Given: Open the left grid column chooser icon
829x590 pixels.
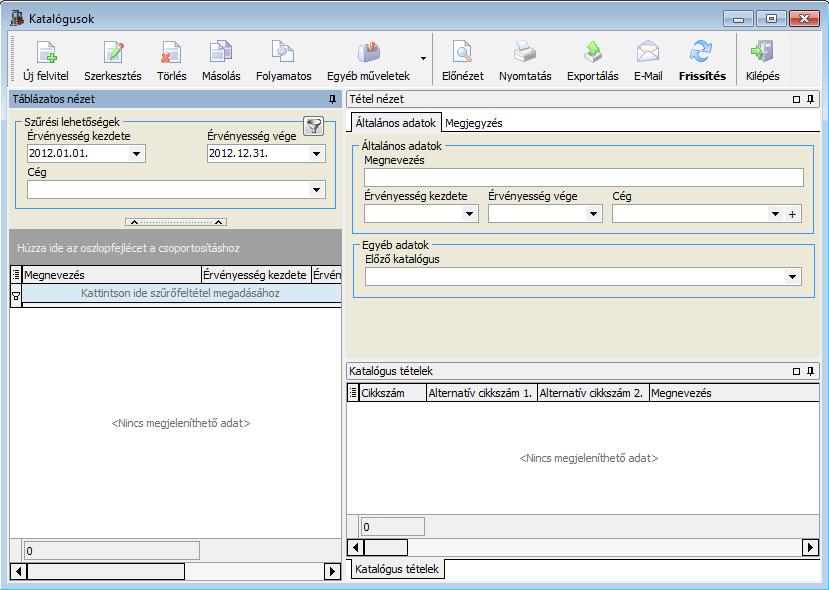Looking at the screenshot, I should 16,274.
